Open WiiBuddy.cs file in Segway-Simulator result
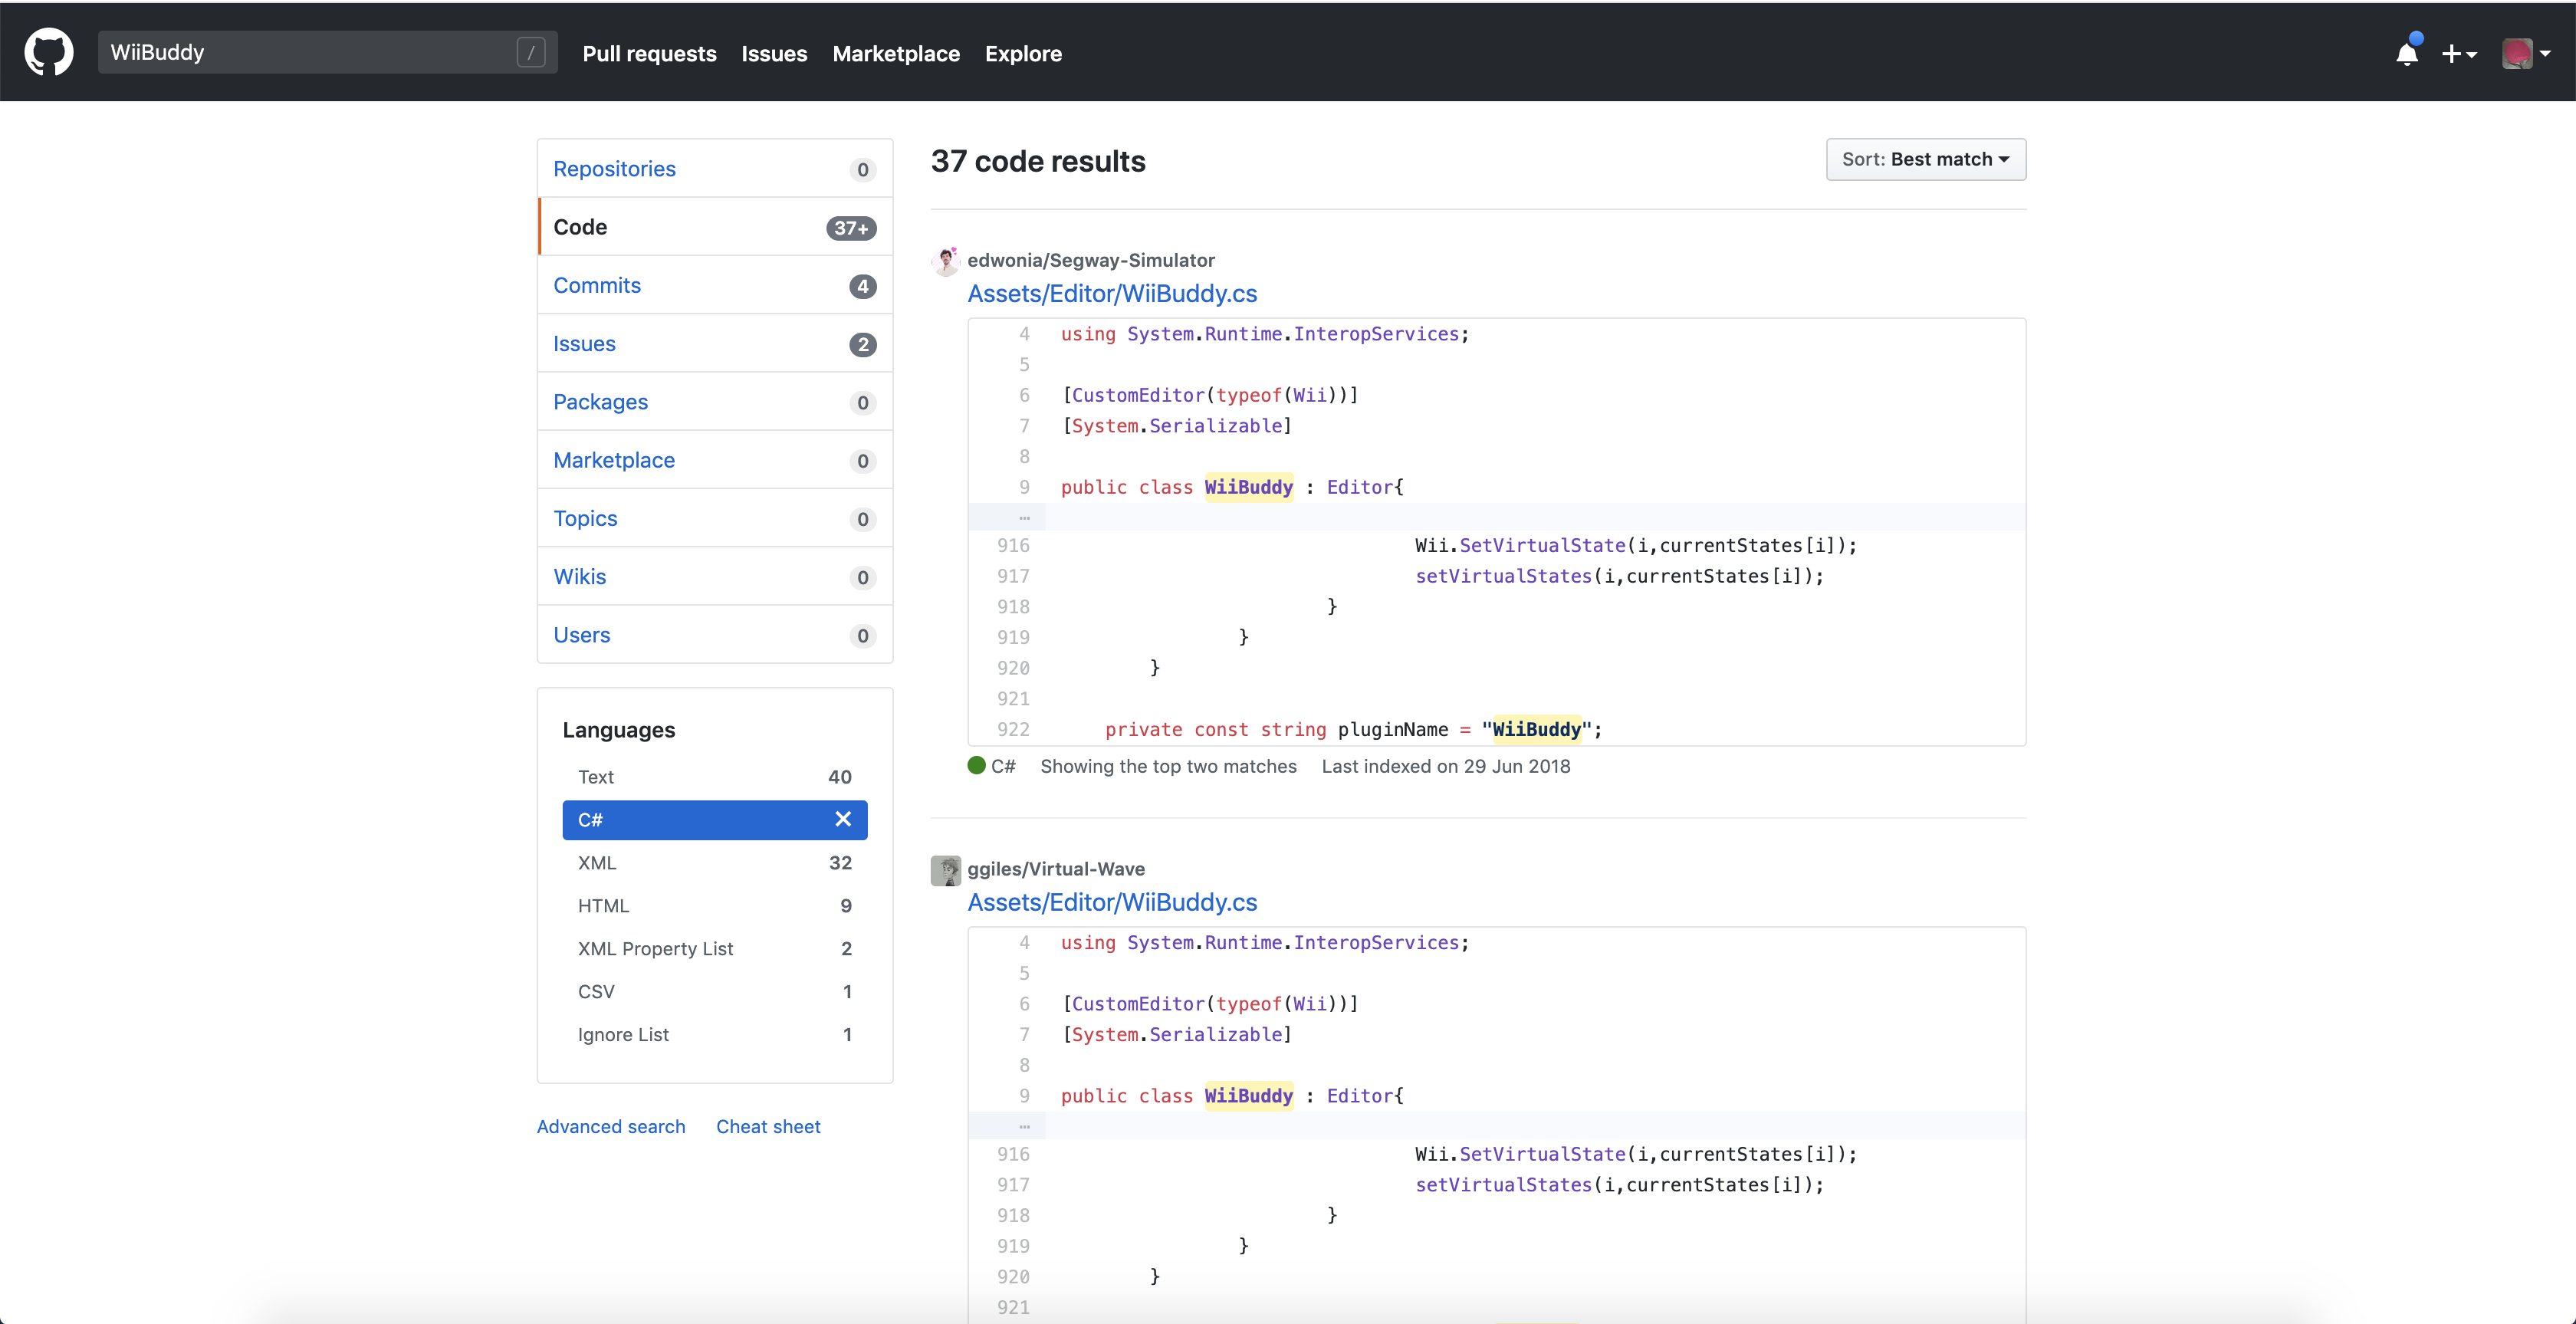This screenshot has height=1324, width=2576. 1112,294
